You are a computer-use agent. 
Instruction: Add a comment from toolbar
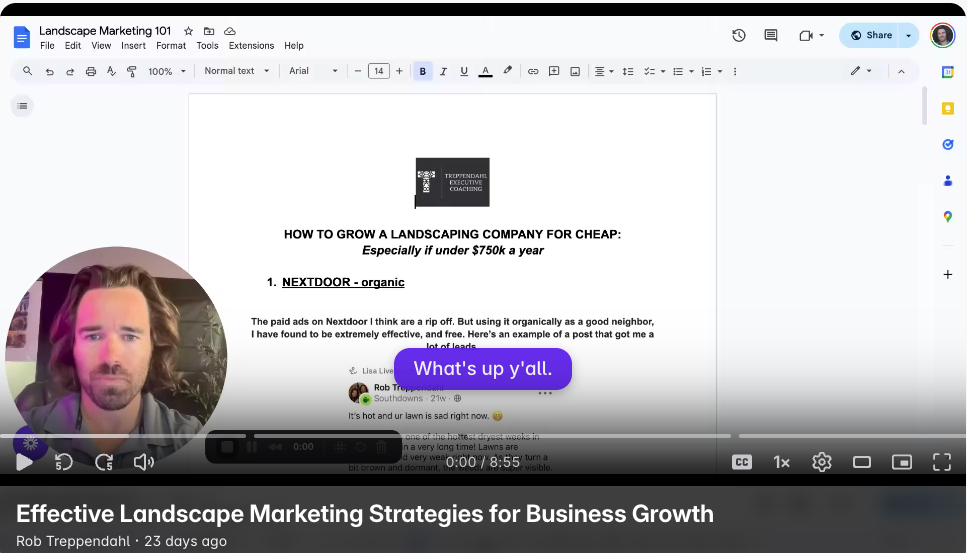(x=554, y=72)
